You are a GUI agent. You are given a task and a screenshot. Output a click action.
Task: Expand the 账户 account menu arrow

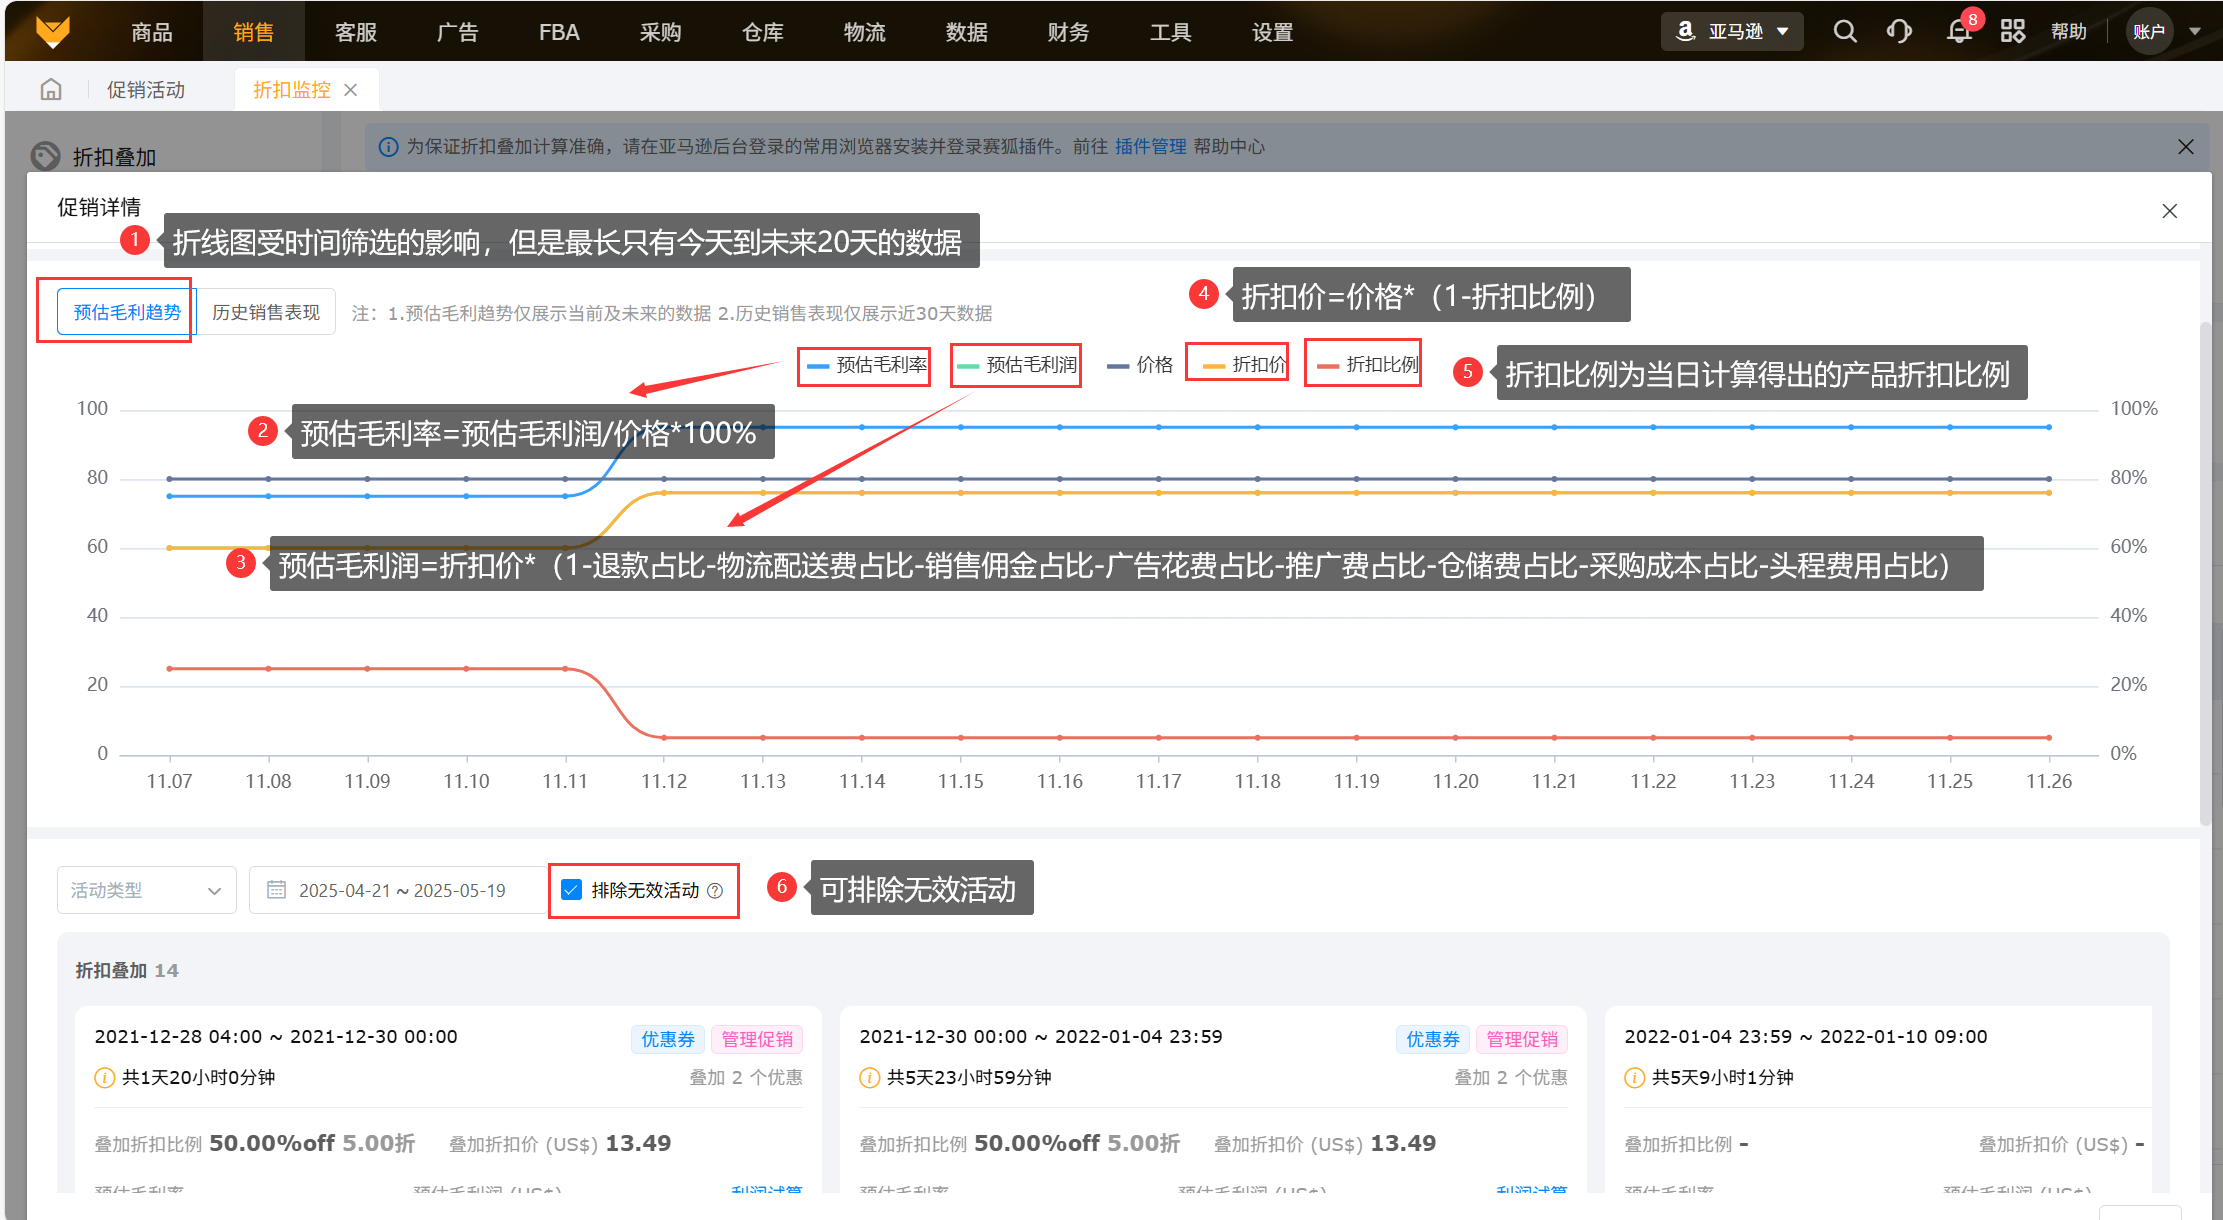pyautogui.click(x=2195, y=31)
